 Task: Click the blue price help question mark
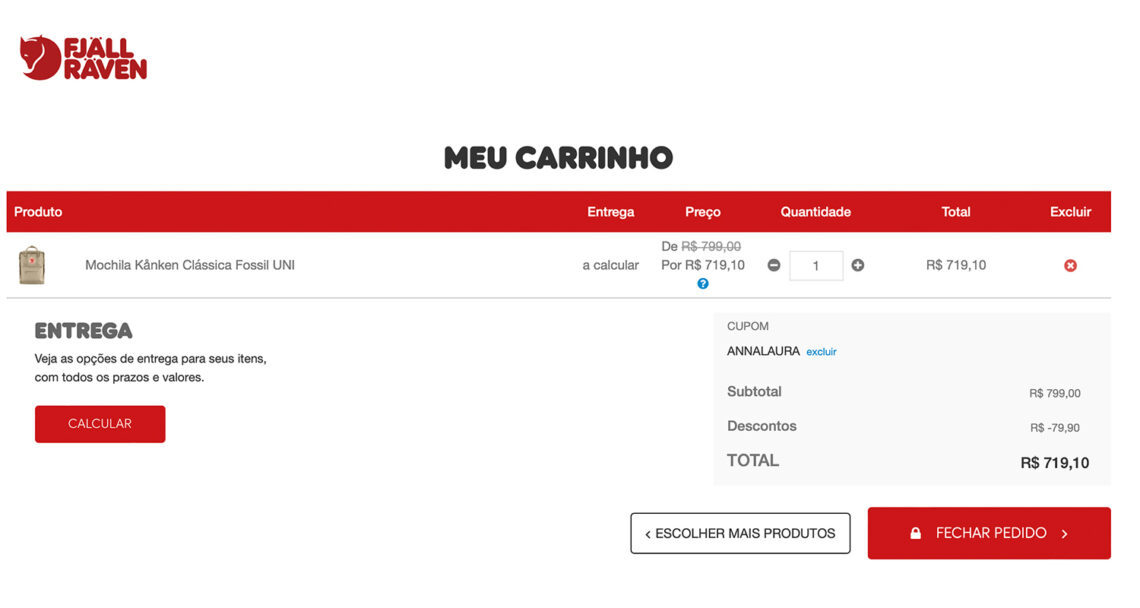(x=703, y=284)
